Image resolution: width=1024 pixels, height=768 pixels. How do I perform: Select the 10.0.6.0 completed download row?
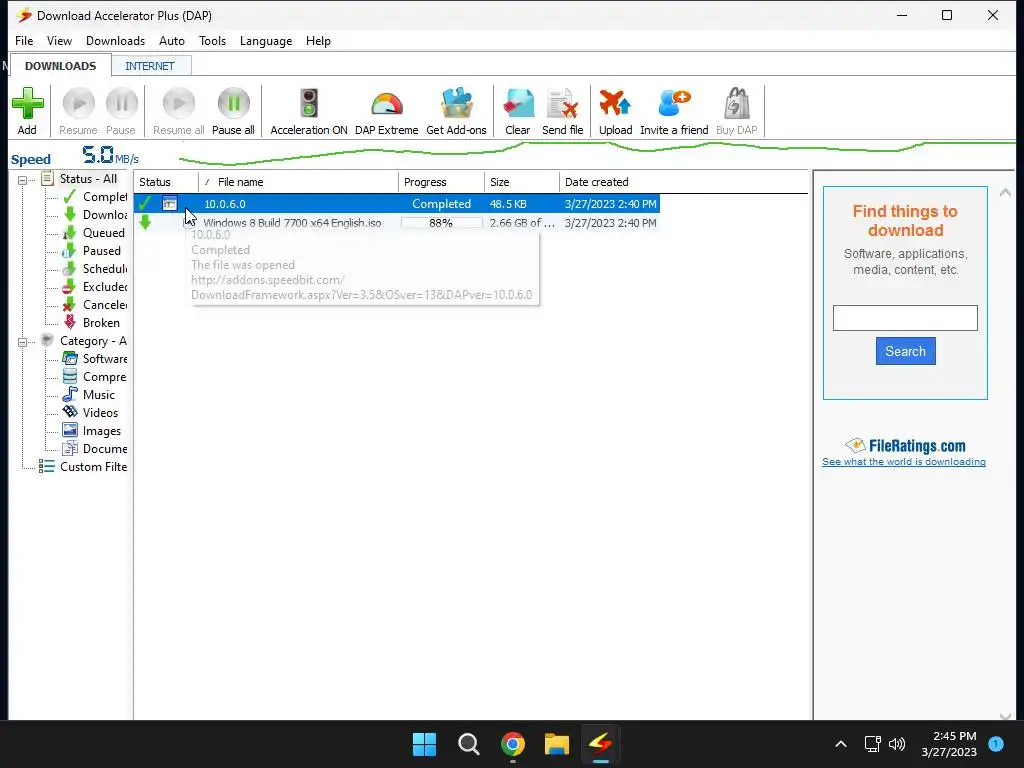[397, 204]
